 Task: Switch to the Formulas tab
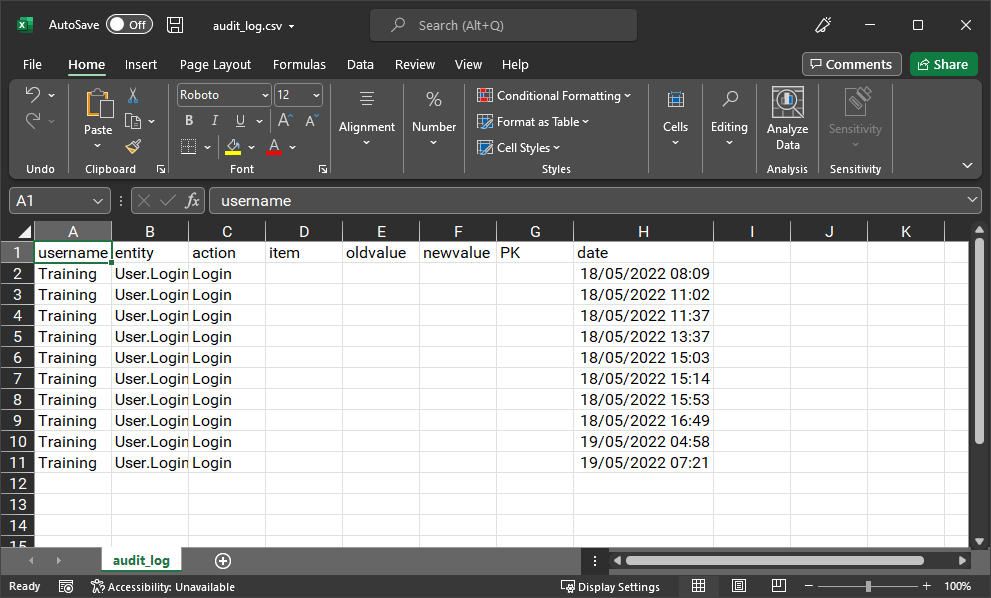coord(299,64)
